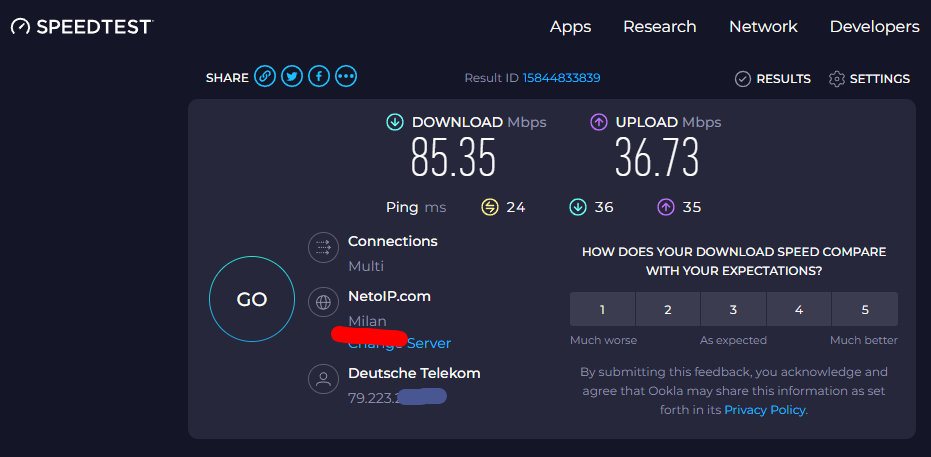
Task: Click the 85.35 download speed value
Action: coord(453,157)
